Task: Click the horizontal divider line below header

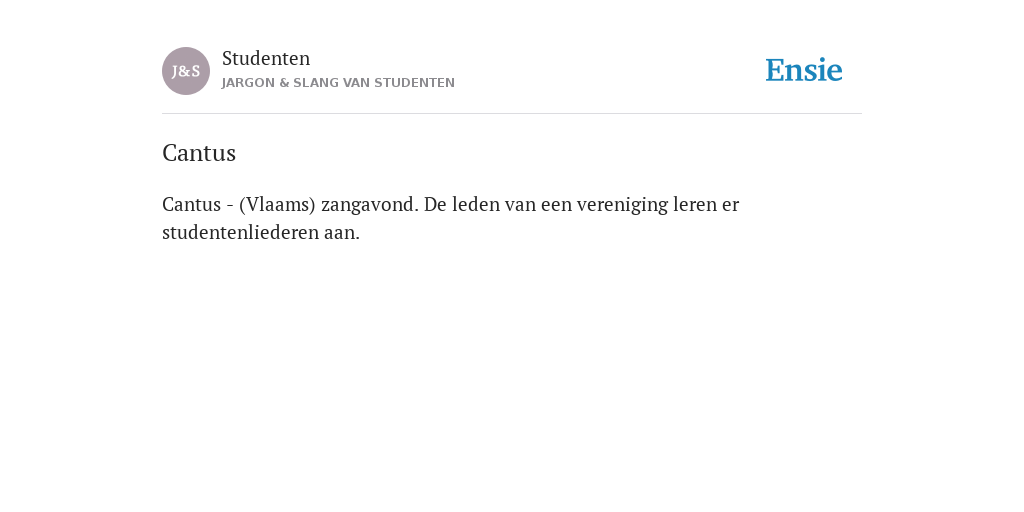Action: [x=512, y=114]
